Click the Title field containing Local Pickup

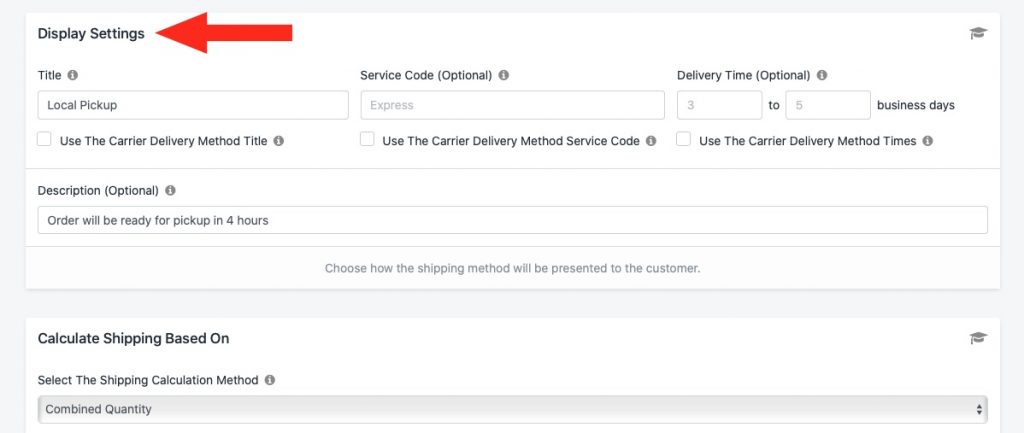pos(193,105)
